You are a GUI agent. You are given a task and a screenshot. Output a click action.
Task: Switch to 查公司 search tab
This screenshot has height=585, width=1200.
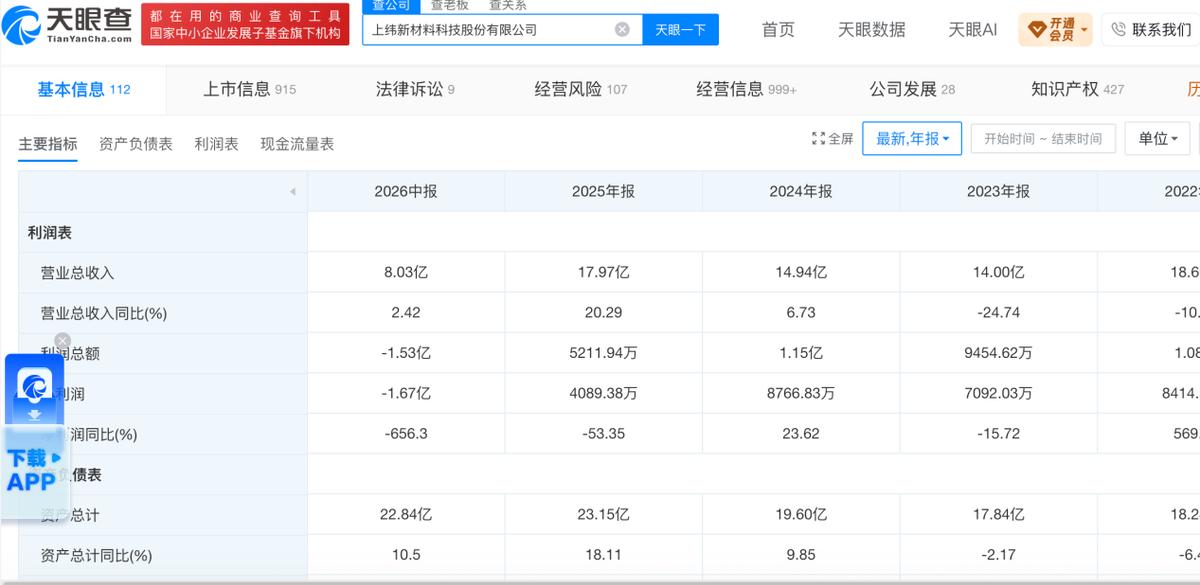click(x=390, y=5)
